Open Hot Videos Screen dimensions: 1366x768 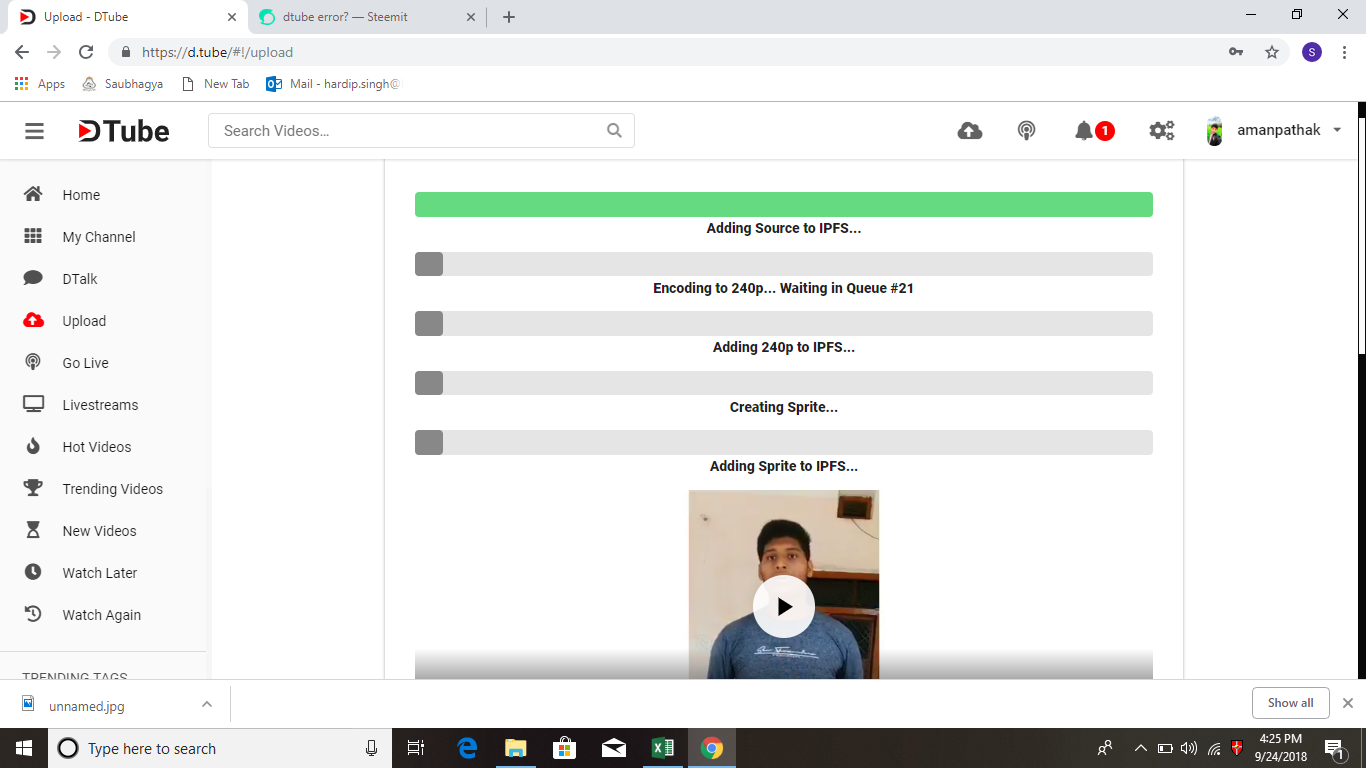(98, 446)
